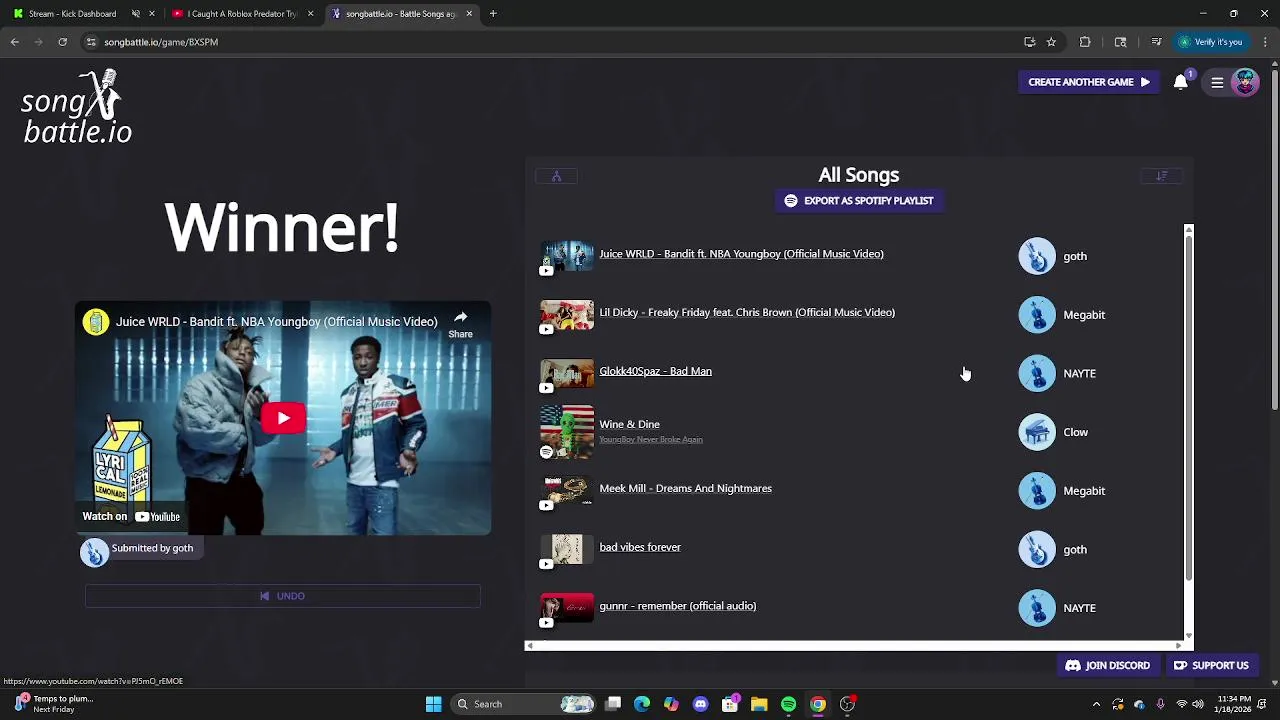Click NAYTE avatar on gunnr row
The width and height of the screenshot is (1280, 720).
[1037, 608]
